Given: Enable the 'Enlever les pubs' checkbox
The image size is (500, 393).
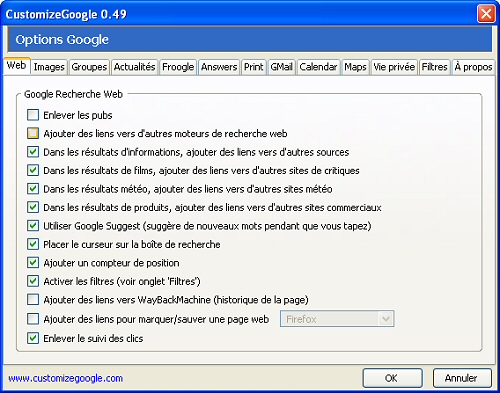Looking at the screenshot, I should (33, 115).
